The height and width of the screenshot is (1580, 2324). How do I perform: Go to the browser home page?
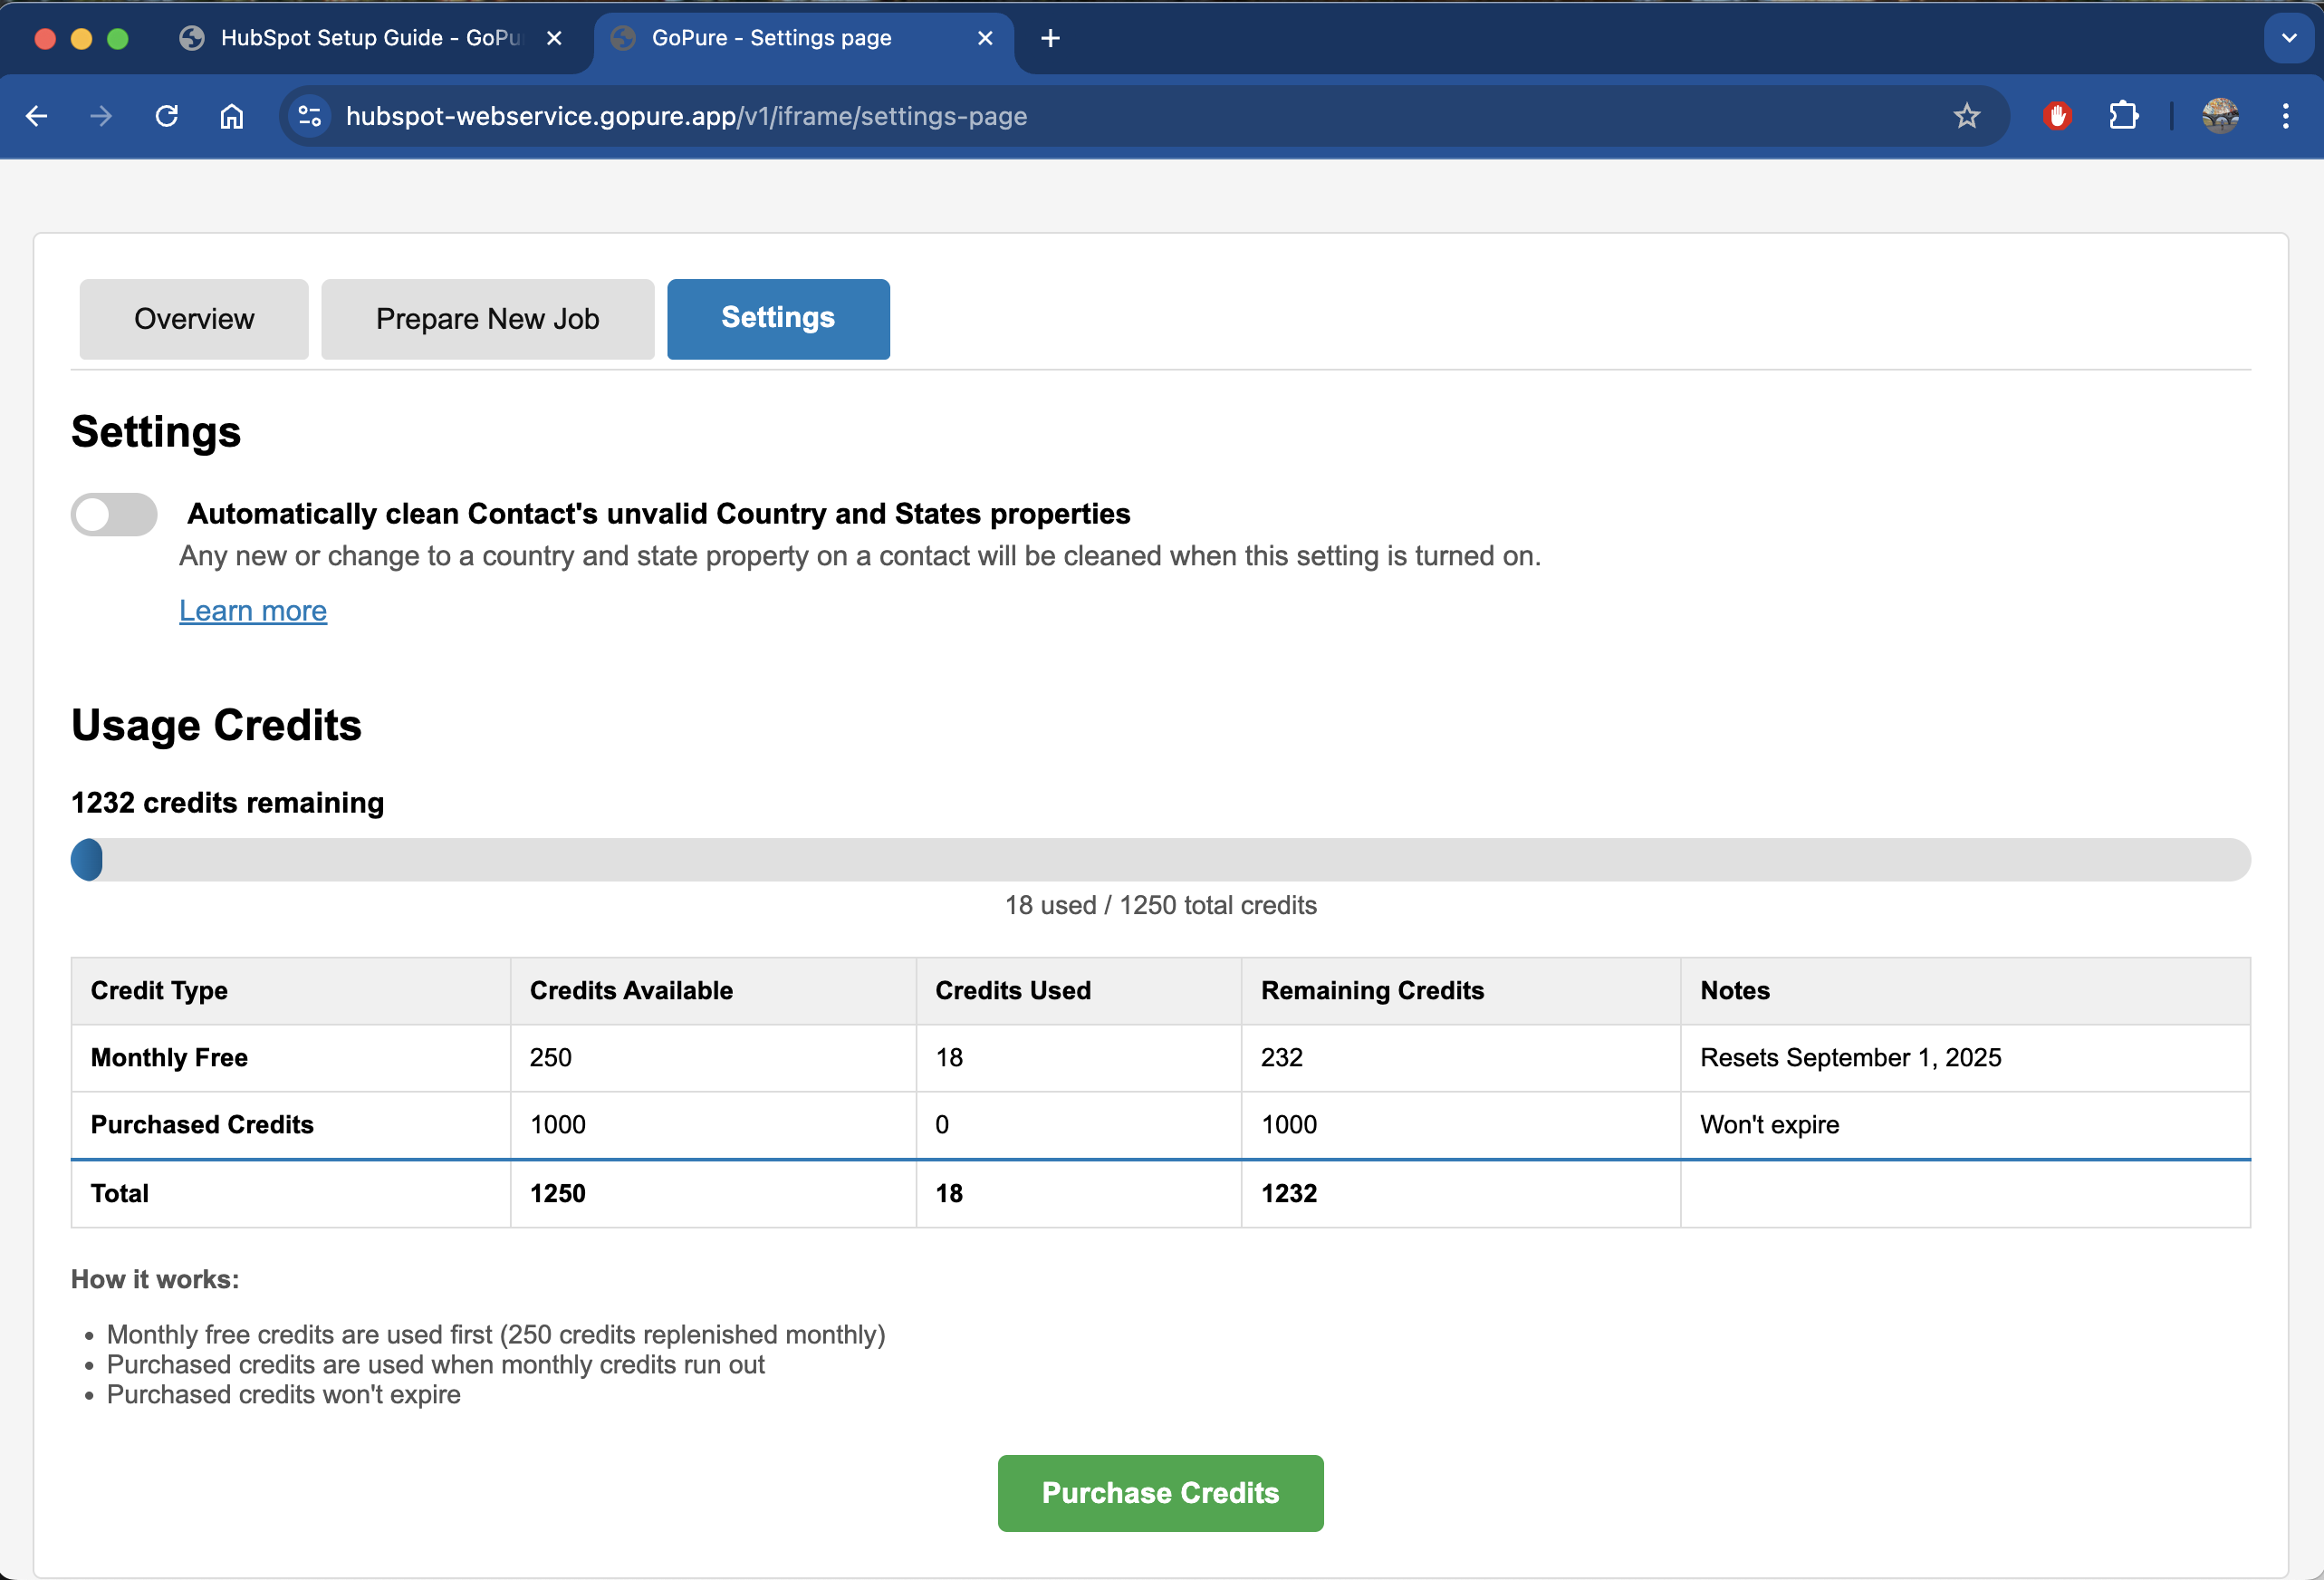pos(232,116)
